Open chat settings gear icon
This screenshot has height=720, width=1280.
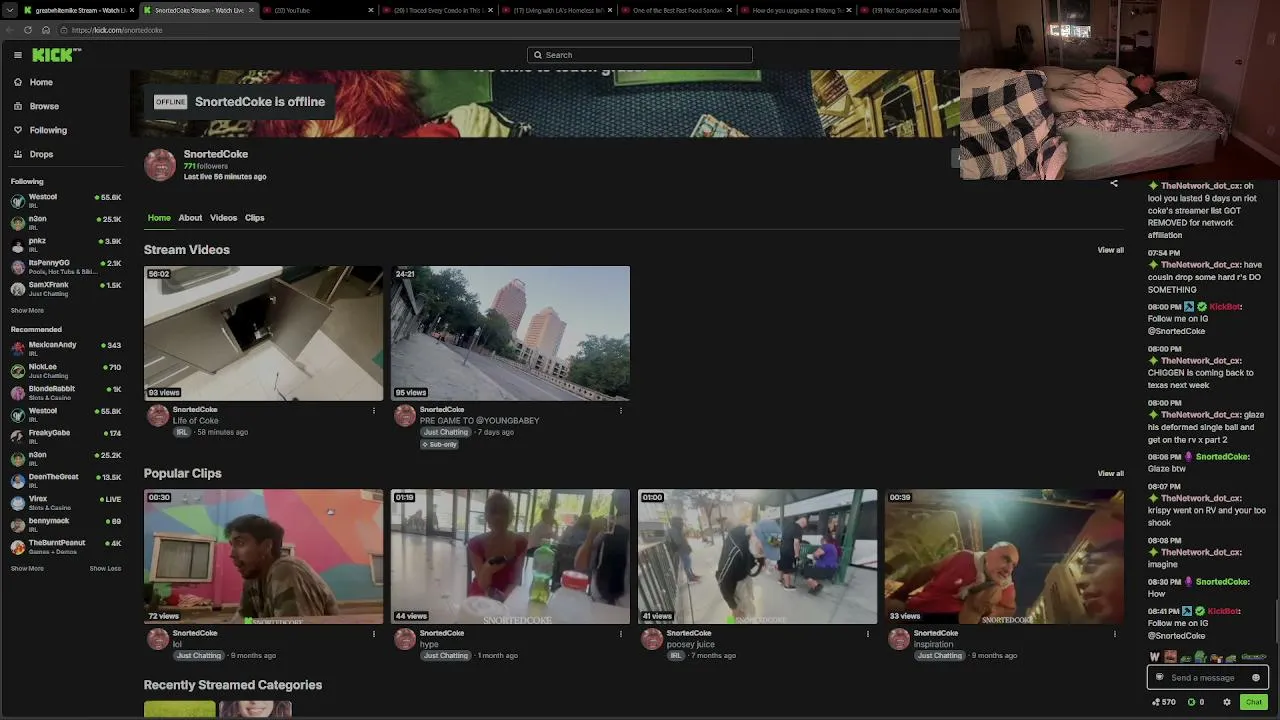pyautogui.click(x=1227, y=702)
